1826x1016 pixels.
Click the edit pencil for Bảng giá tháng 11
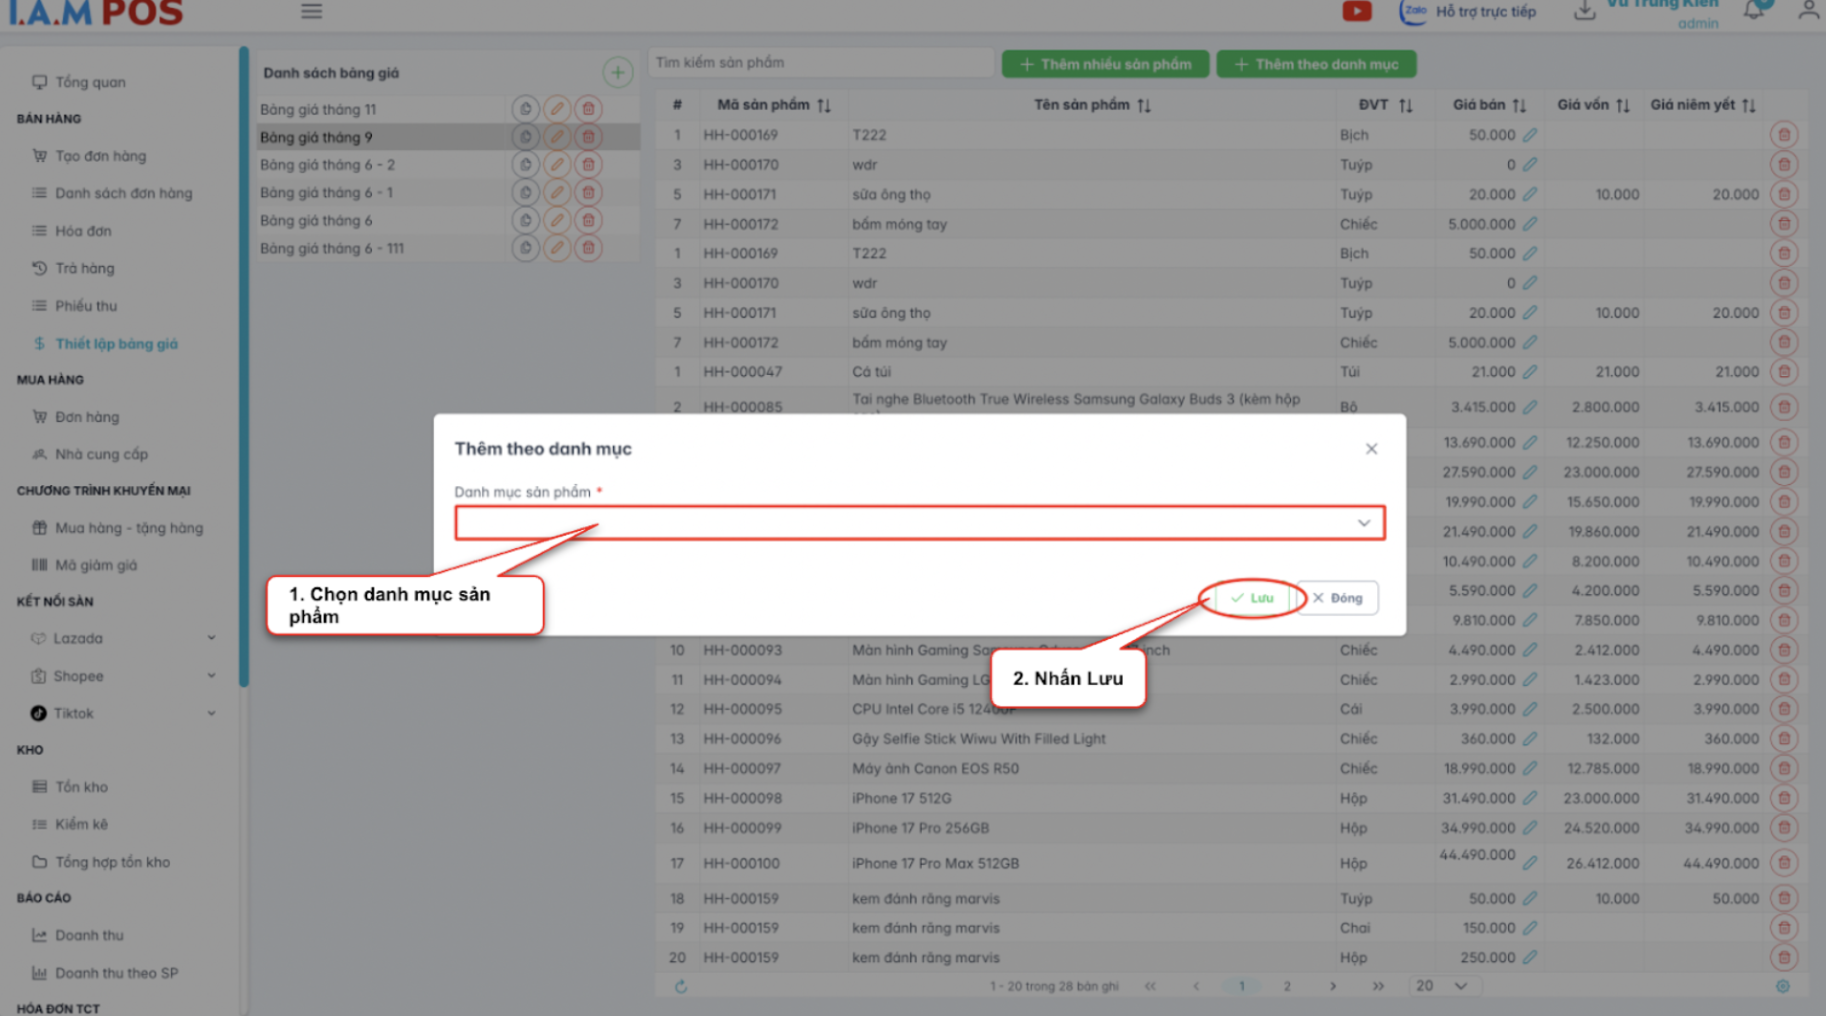point(557,109)
